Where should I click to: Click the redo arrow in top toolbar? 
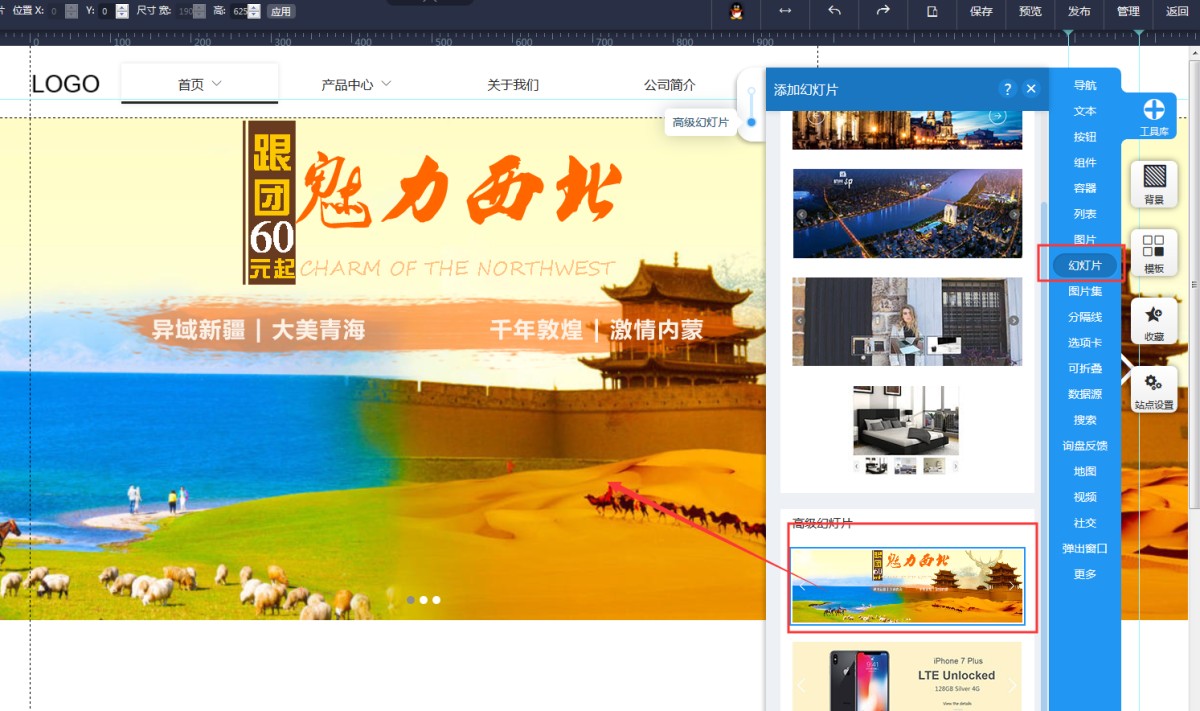coord(882,11)
